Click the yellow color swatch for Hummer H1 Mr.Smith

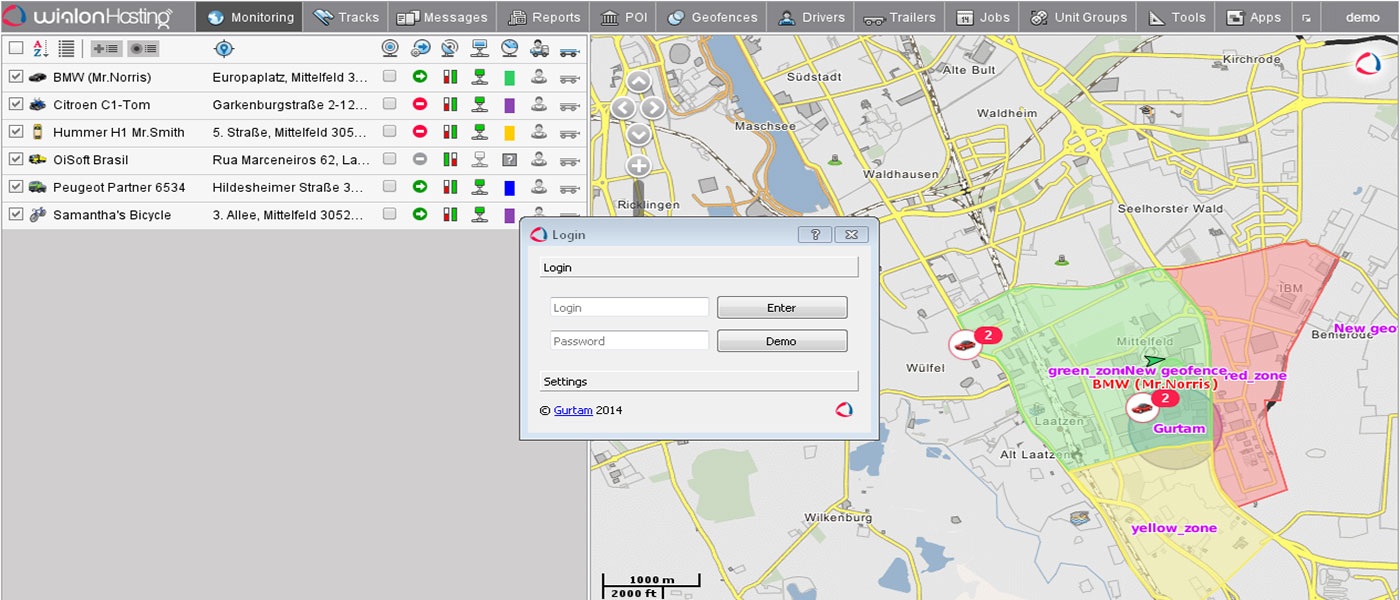point(509,131)
